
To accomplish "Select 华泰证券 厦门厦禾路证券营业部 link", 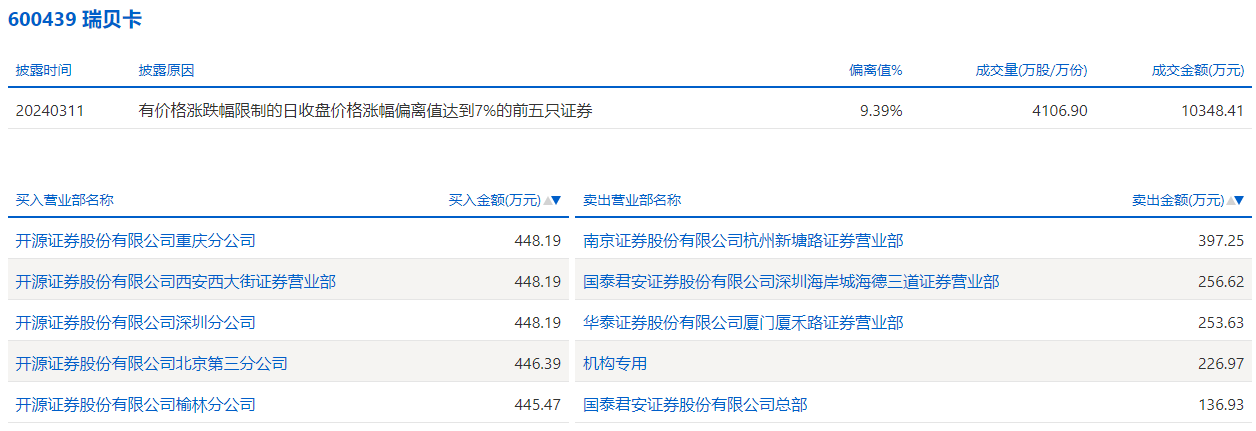I will click(x=743, y=323).
